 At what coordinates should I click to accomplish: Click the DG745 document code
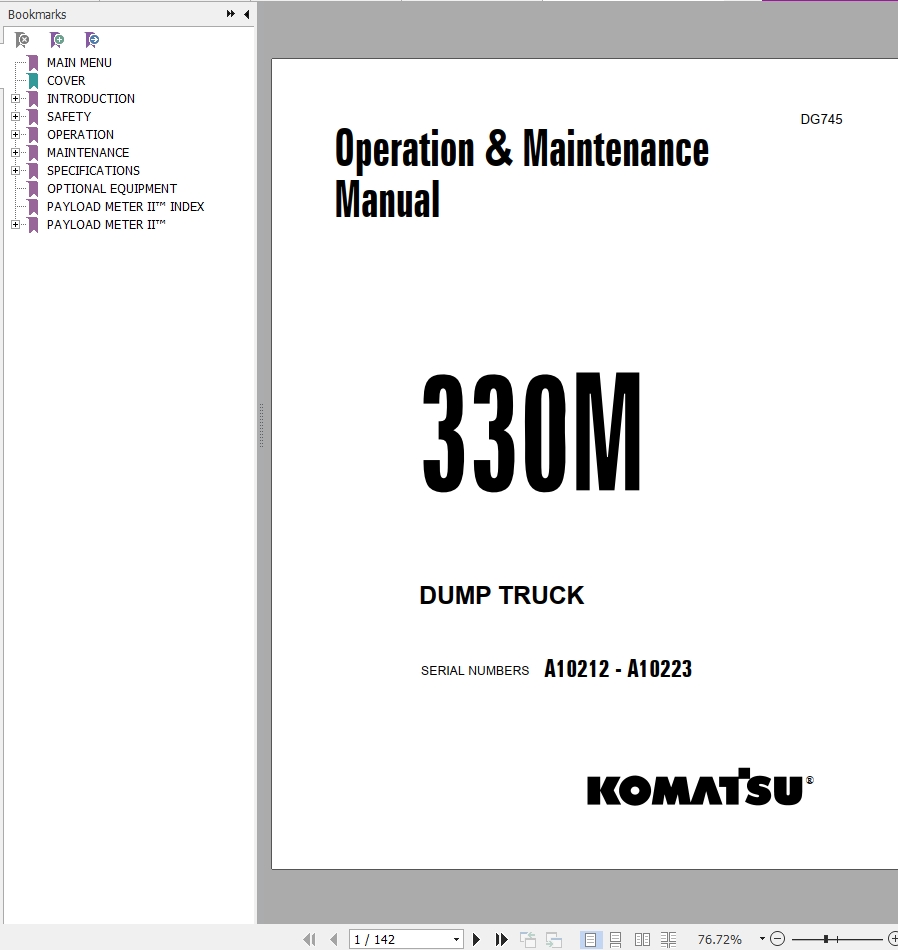click(821, 119)
